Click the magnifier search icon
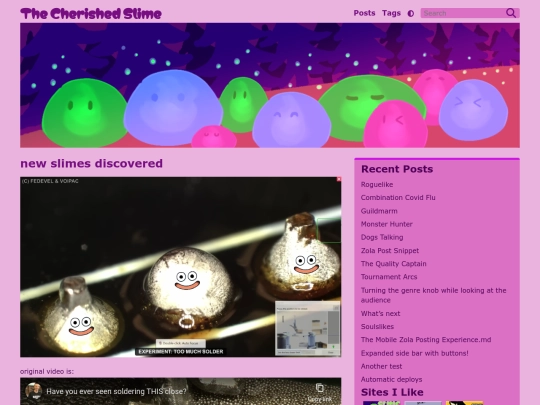Image resolution: width=540 pixels, height=405 pixels. coord(511,13)
